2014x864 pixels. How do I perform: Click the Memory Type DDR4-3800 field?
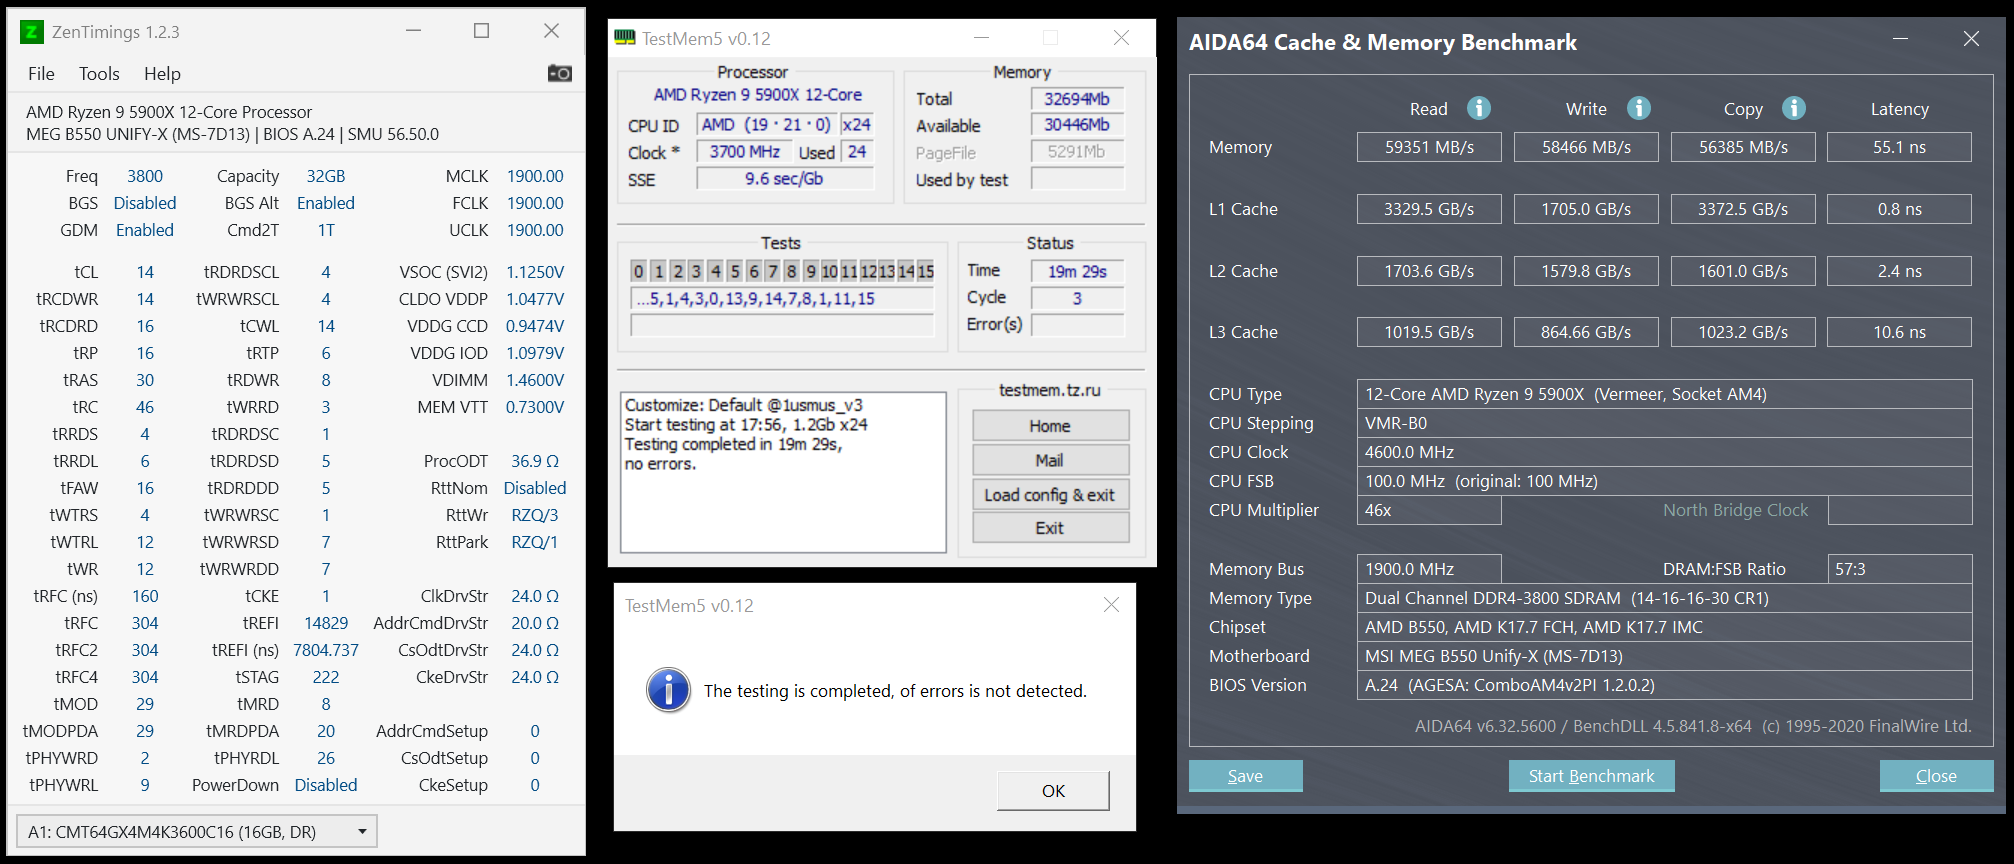1664,598
